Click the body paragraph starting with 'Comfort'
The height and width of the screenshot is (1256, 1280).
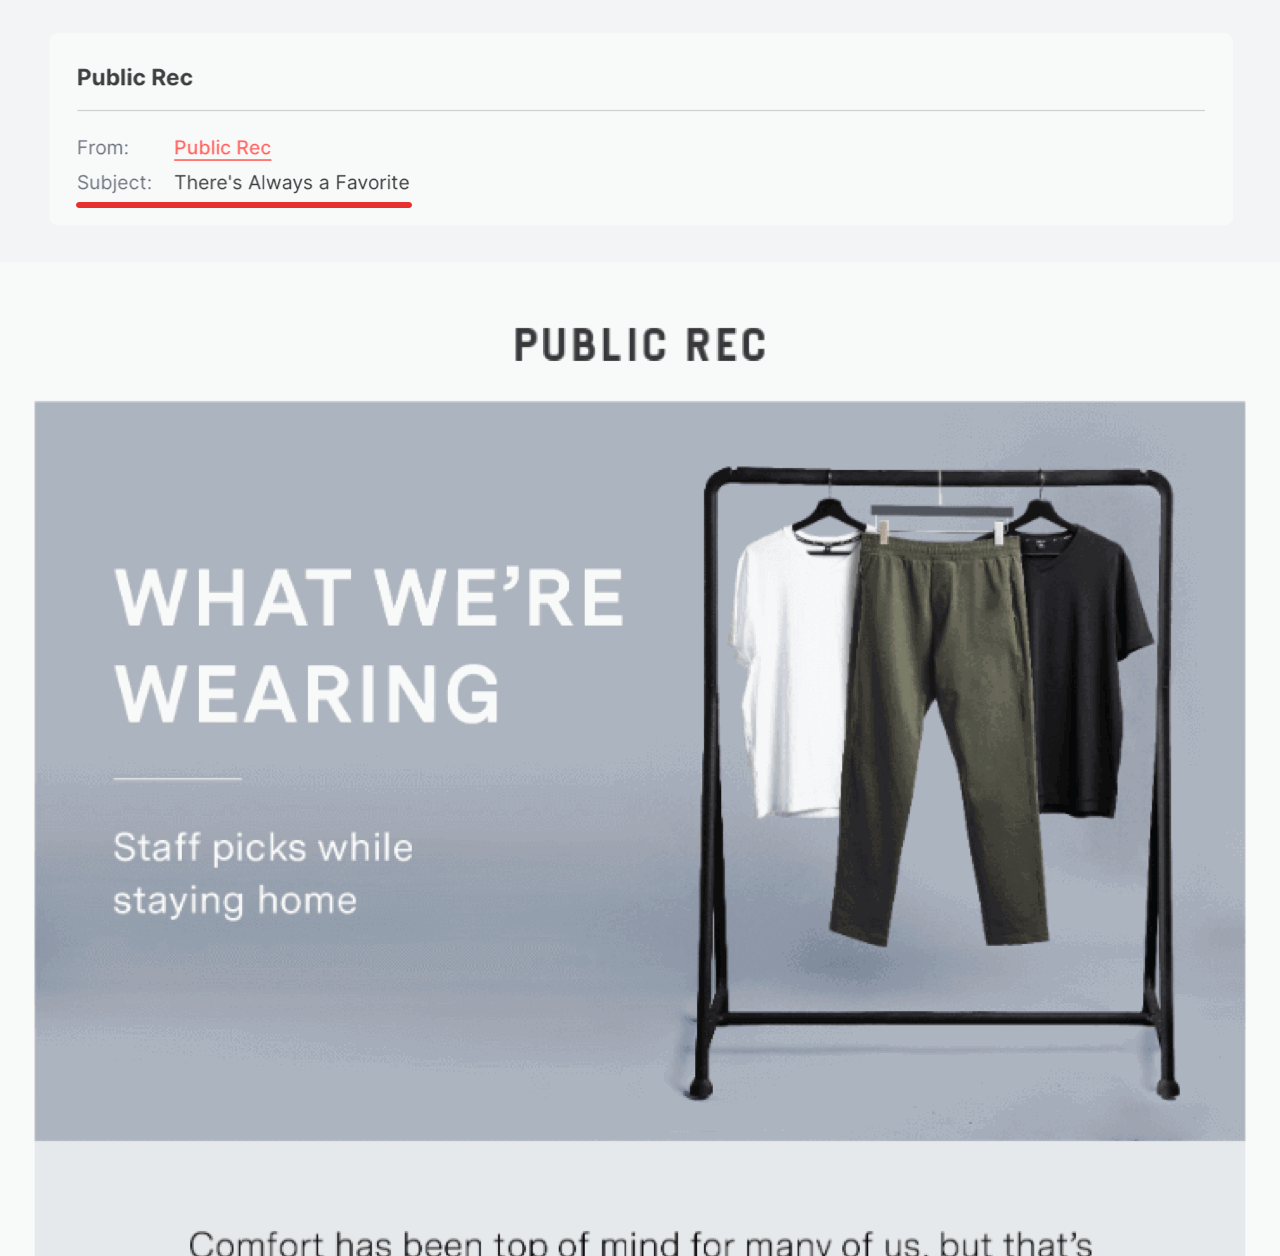[x=640, y=1242]
